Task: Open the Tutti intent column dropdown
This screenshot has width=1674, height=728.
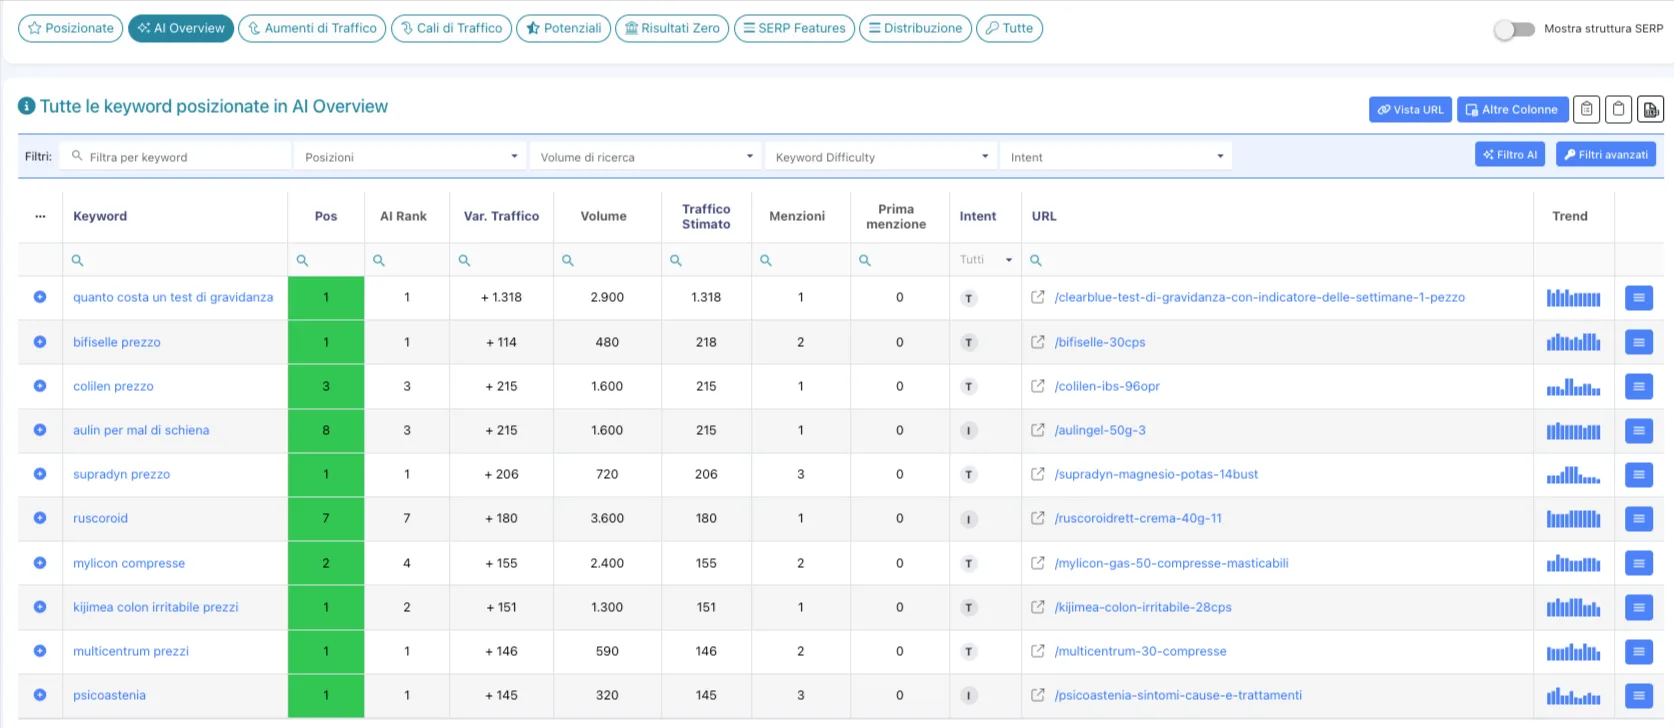Action: (x=985, y=260)
